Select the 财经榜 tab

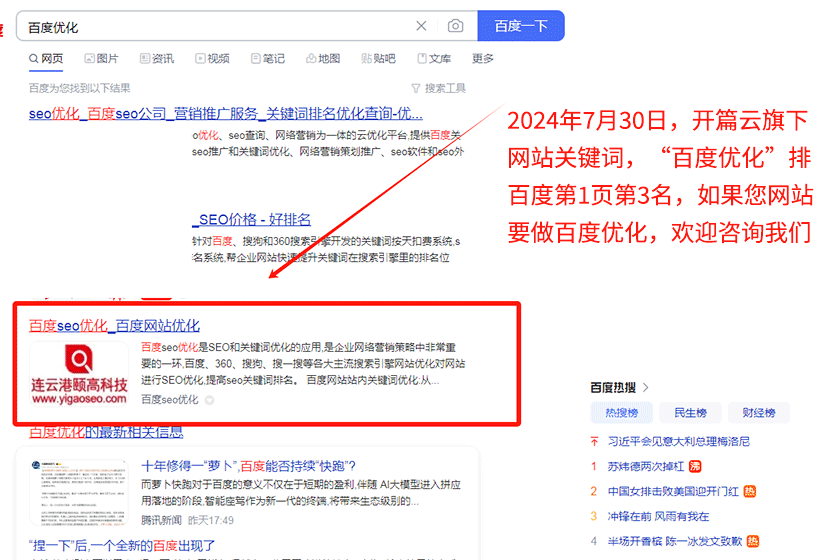(759, 413)
